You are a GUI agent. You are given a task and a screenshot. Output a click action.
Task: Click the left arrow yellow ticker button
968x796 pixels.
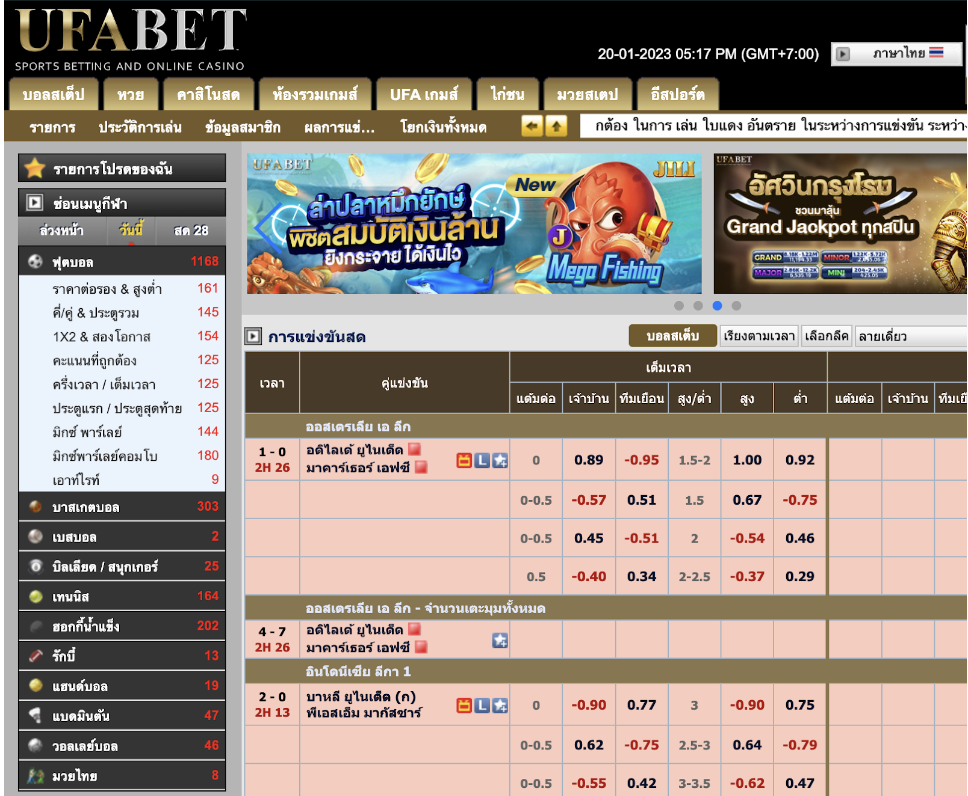pyautogui.click(x=532, y=127)
